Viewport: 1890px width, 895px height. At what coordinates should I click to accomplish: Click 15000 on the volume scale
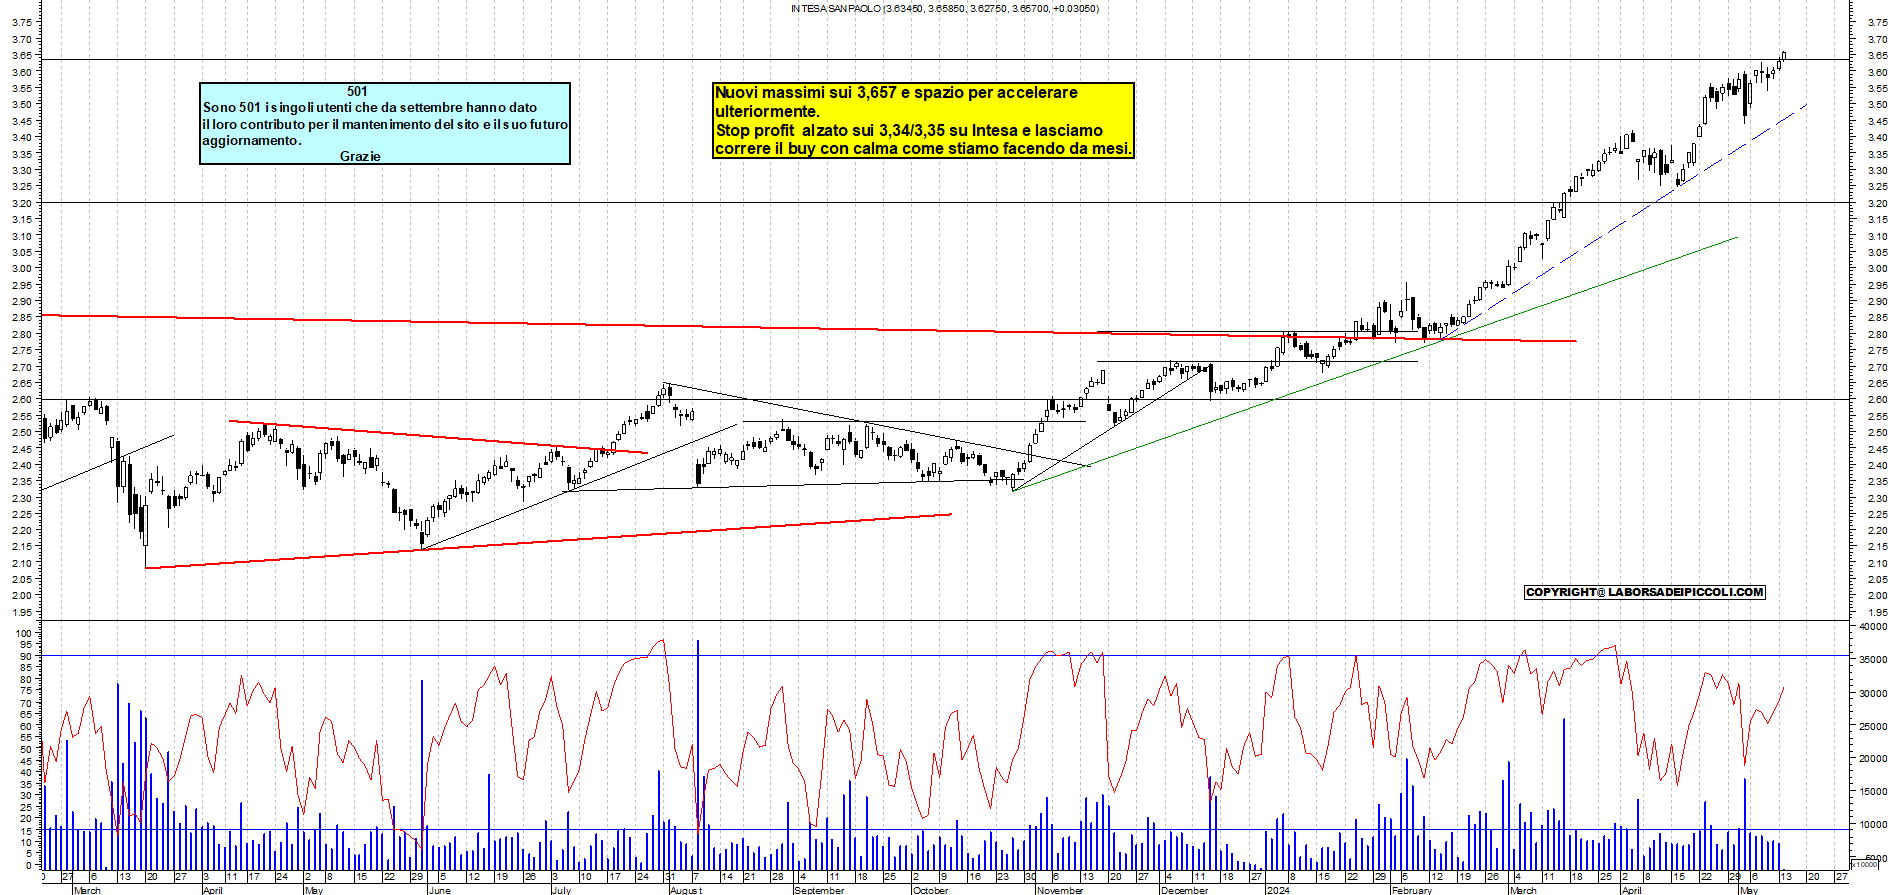point(1872,792)
